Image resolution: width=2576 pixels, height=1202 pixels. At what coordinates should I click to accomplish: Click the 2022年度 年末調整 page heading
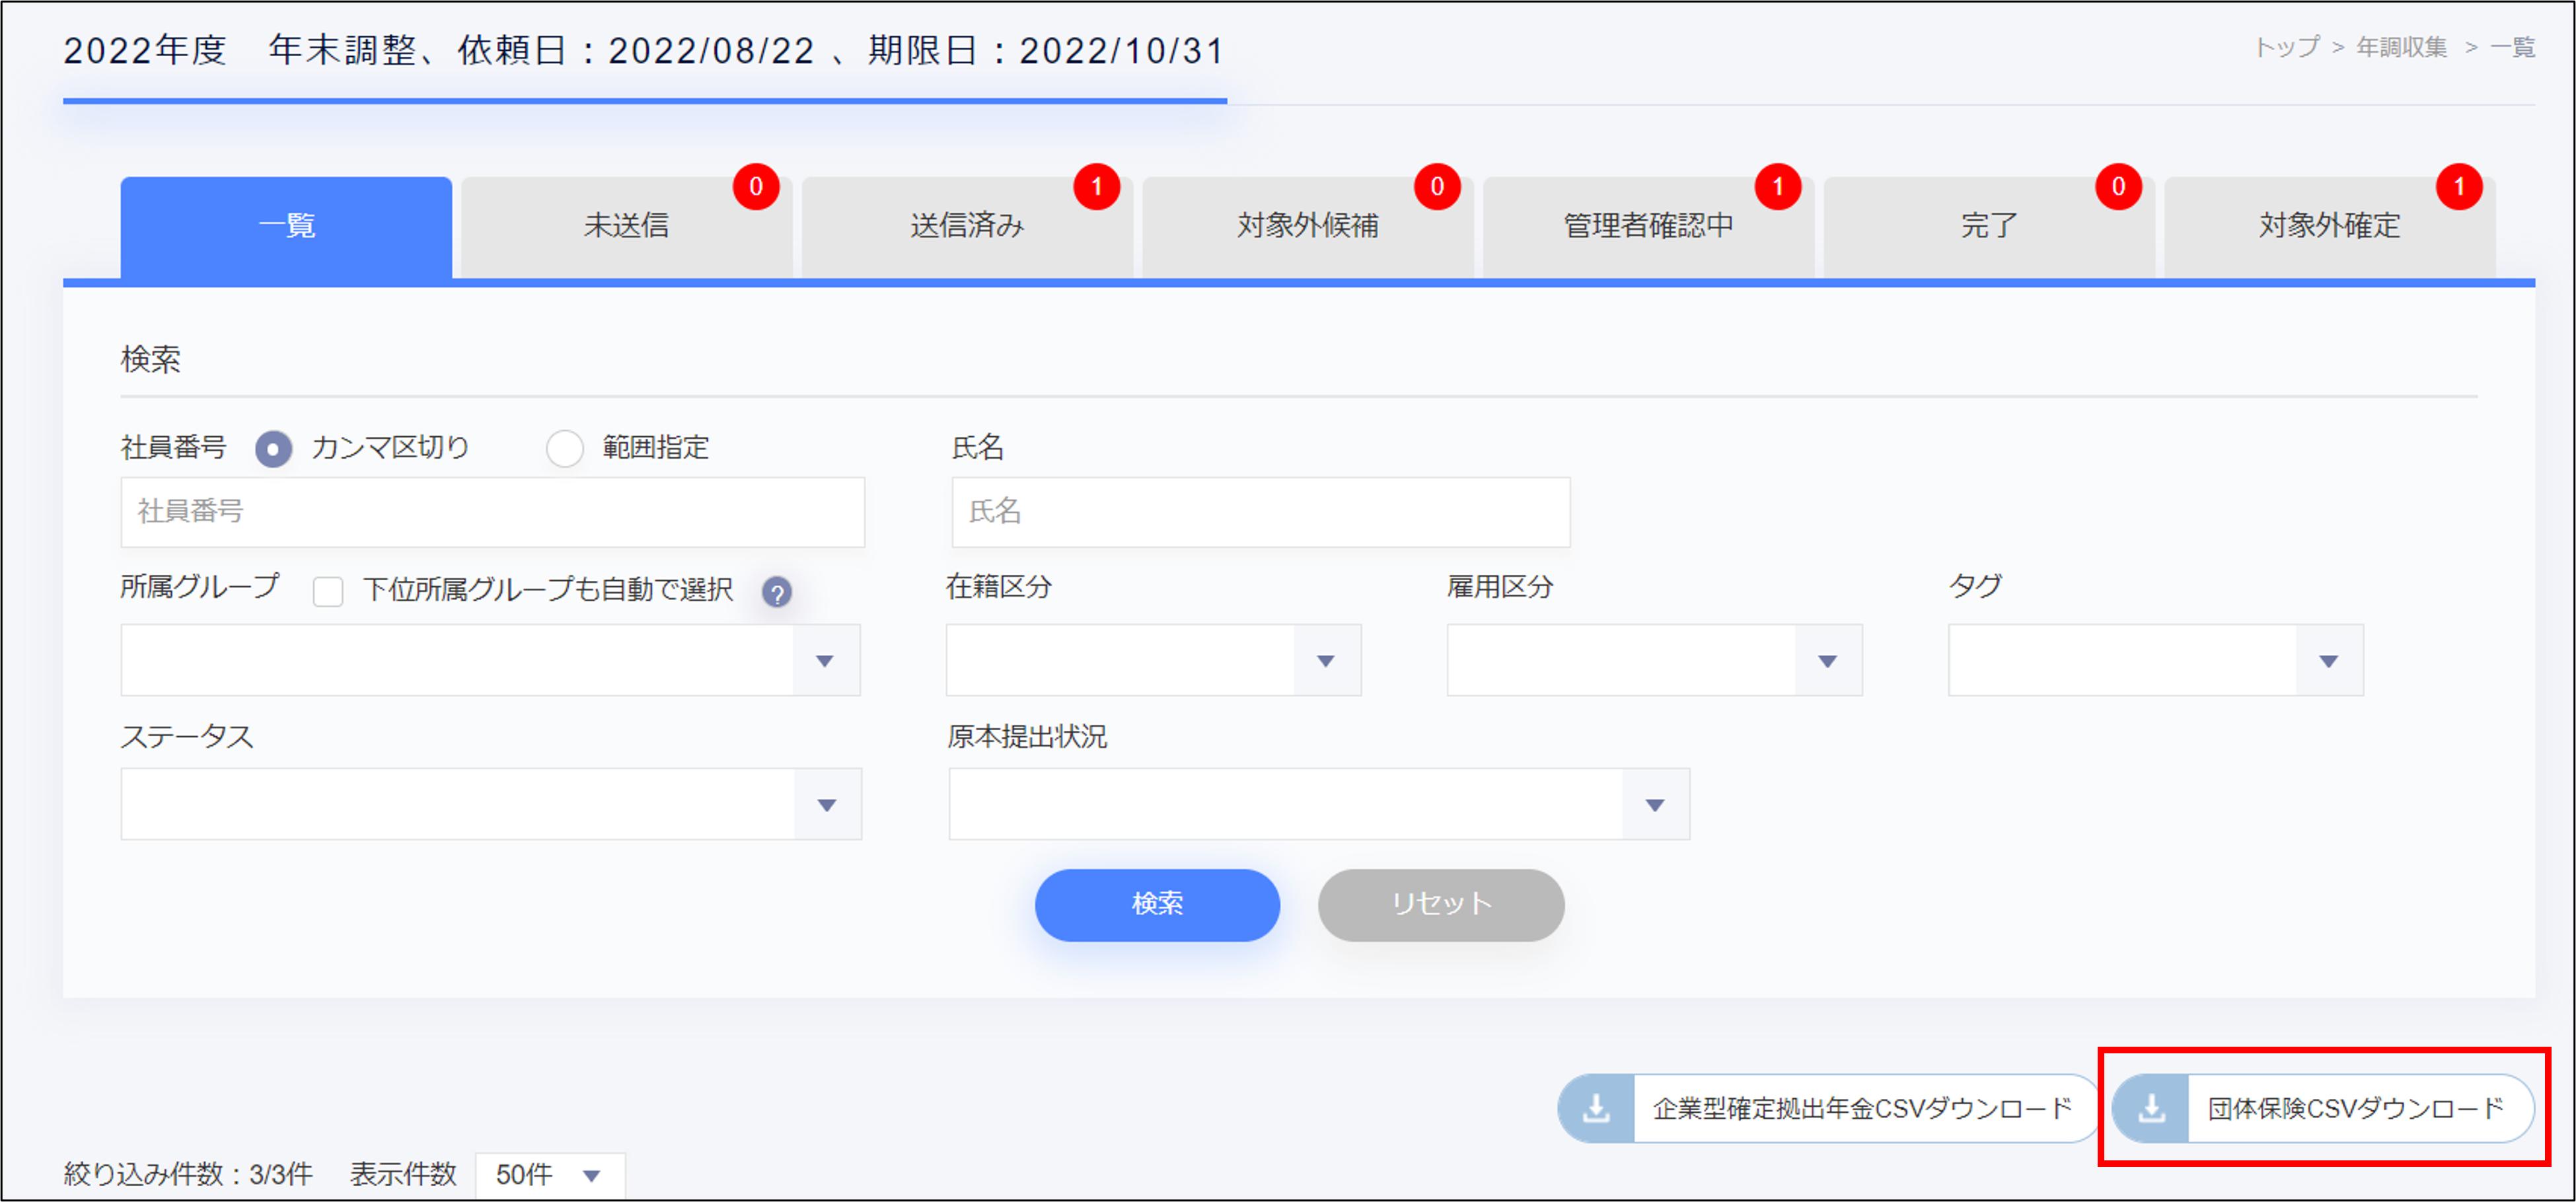(x=644, y=50)
